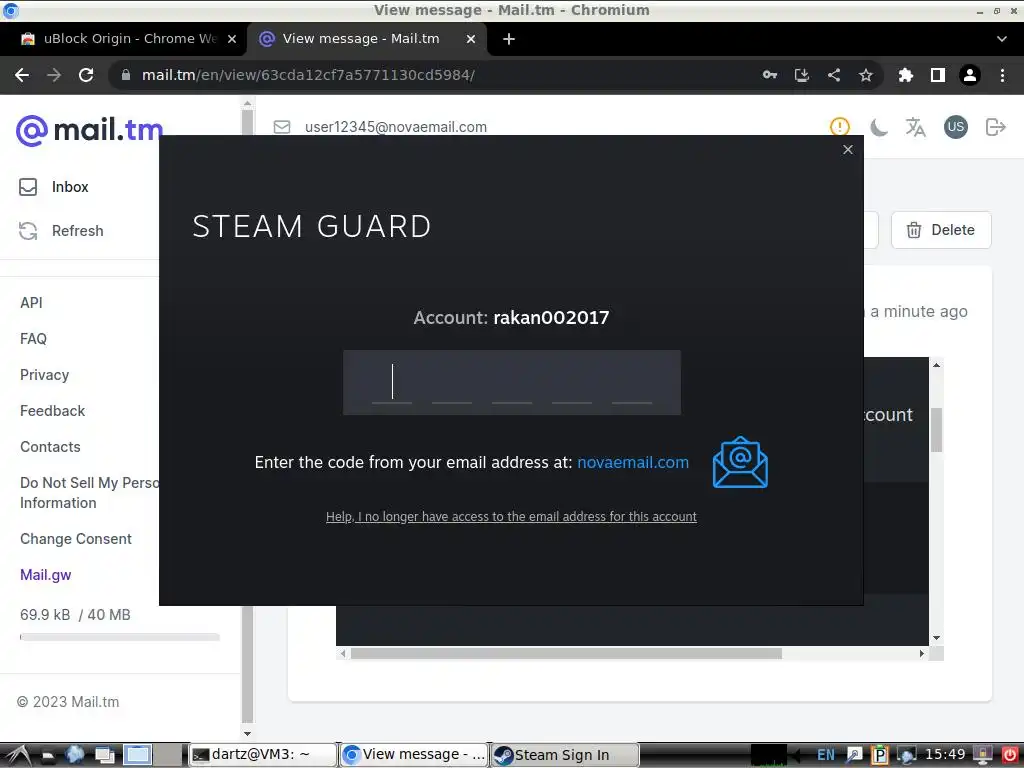
Task: Open the US account avatar
Action: (955, 127)
